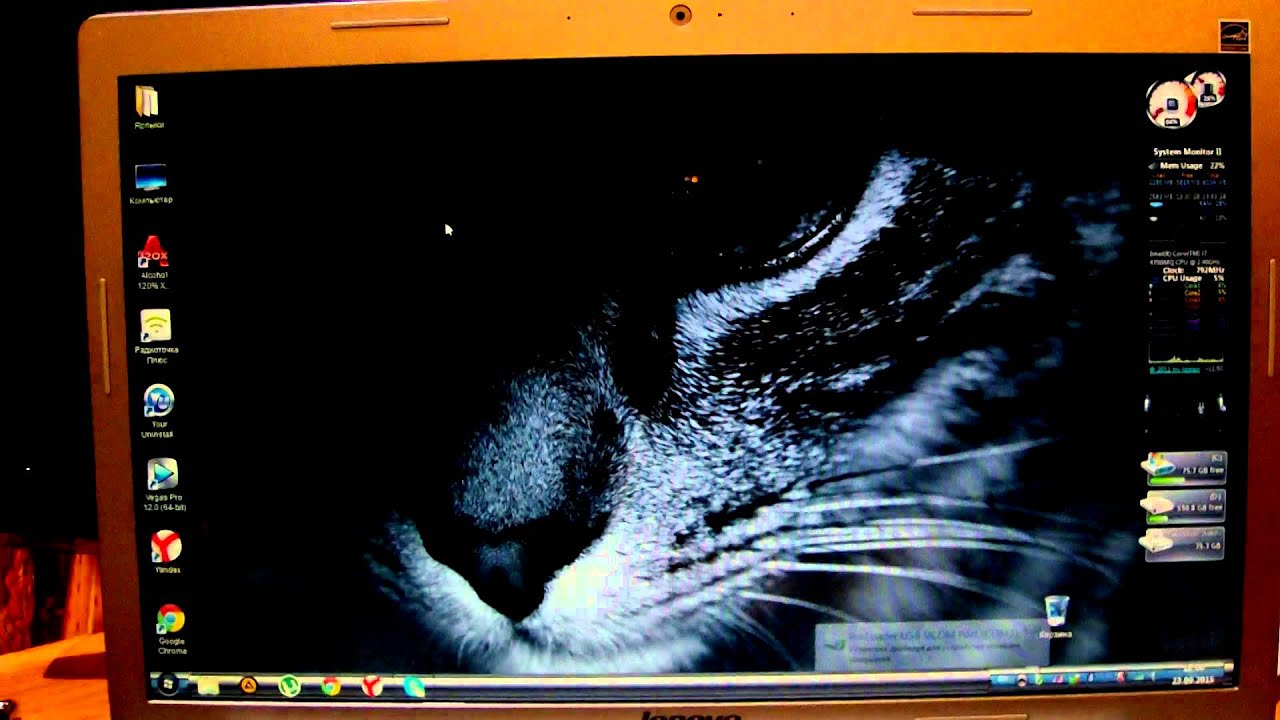
Task: Click the System Monitor II gadget title
Action: pos(1187,152)
